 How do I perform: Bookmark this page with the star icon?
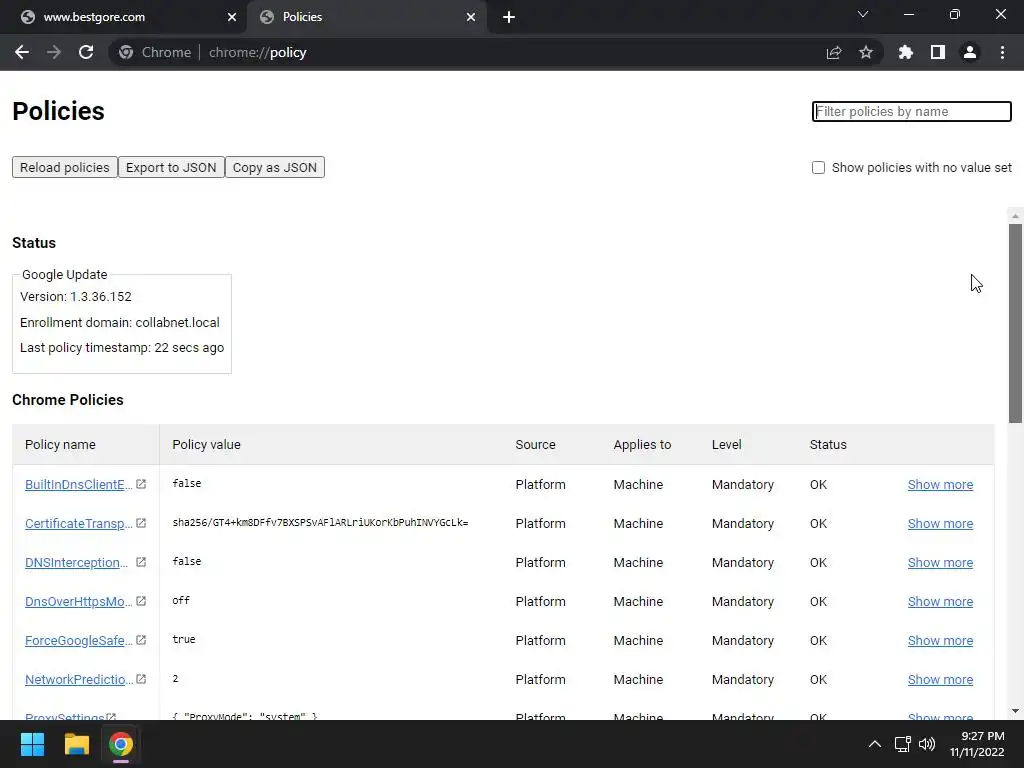click(x=866, y=52)
